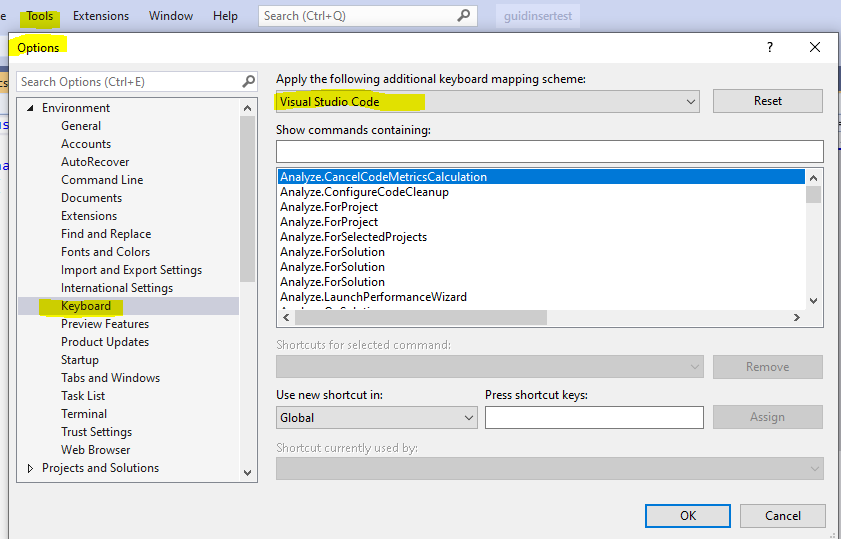The image size is (841, 539).
Task: Click the command list horizontal scrollbar thumb
Action: click(x=420, y=318)
